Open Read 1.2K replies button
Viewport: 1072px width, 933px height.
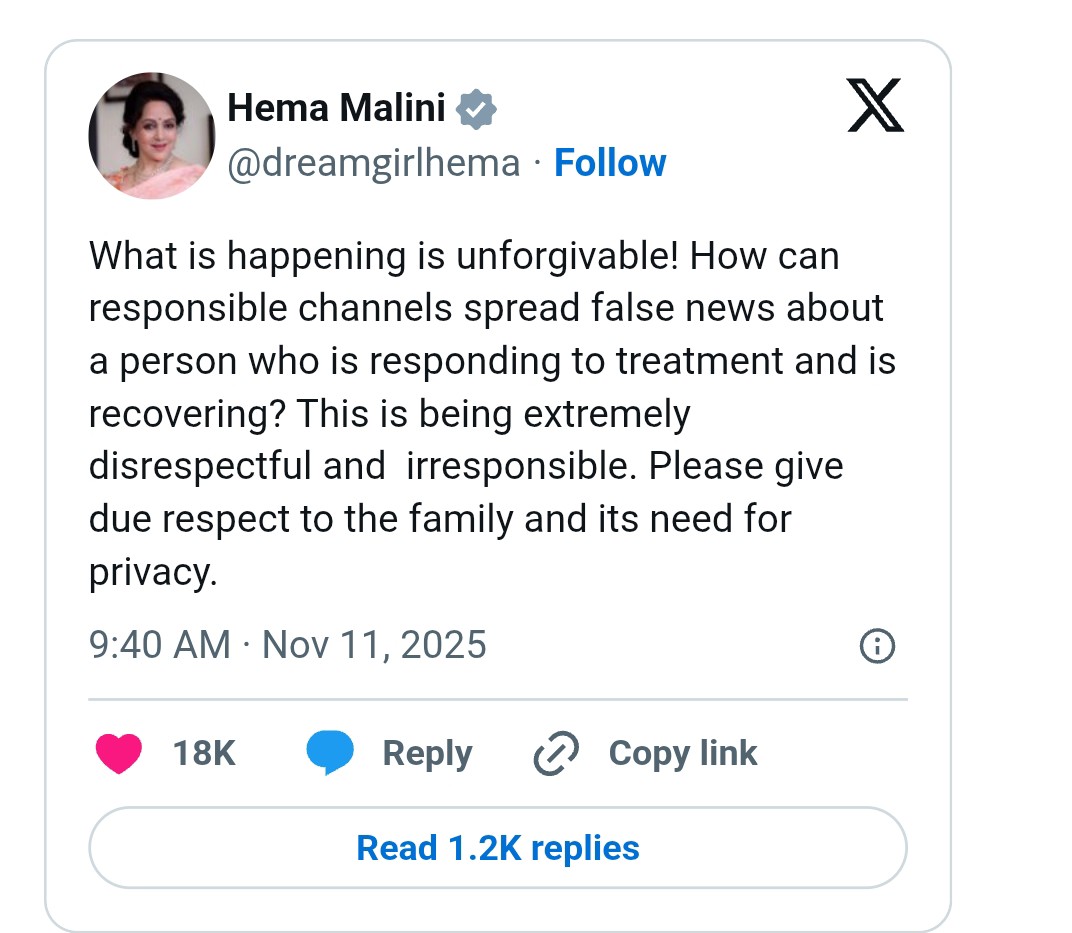[497, 848]
